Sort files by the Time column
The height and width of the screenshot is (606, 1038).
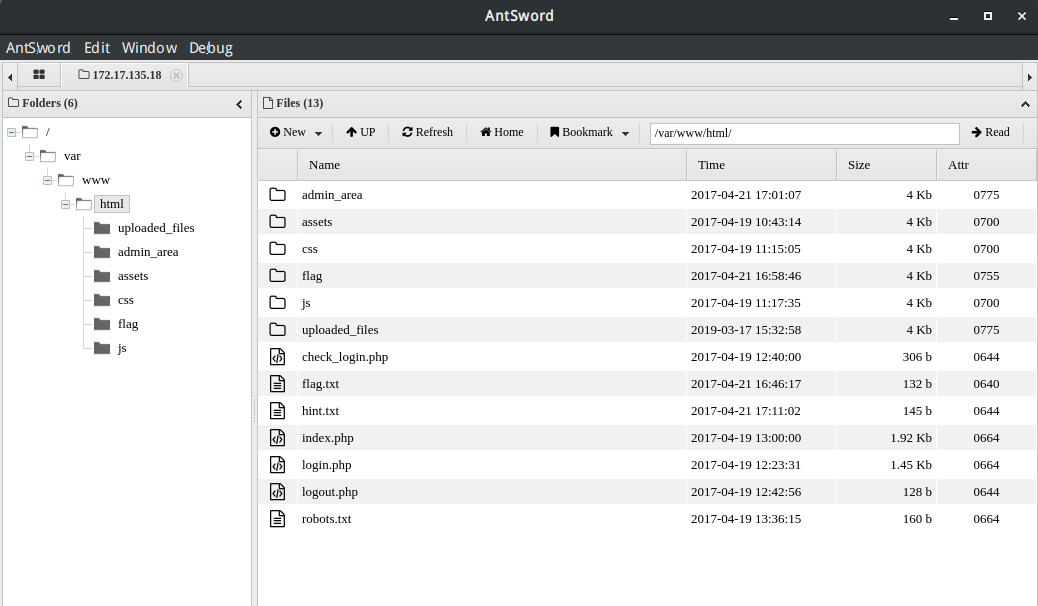click(x=761, y=165)
